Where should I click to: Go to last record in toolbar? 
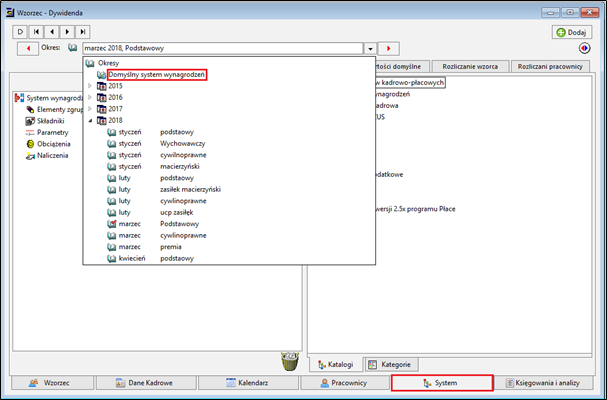(83, 32)
